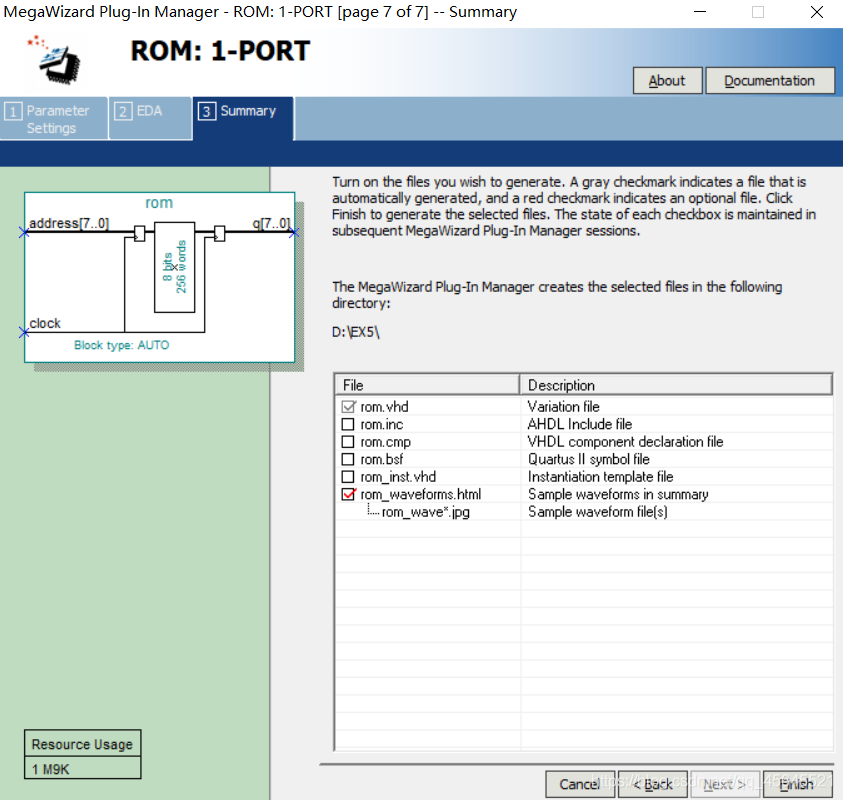Image resolution: width=843 pixels, height=800 pixels.
Task: Enable the rom.inc checkbox
Action: tap(348, 424)
